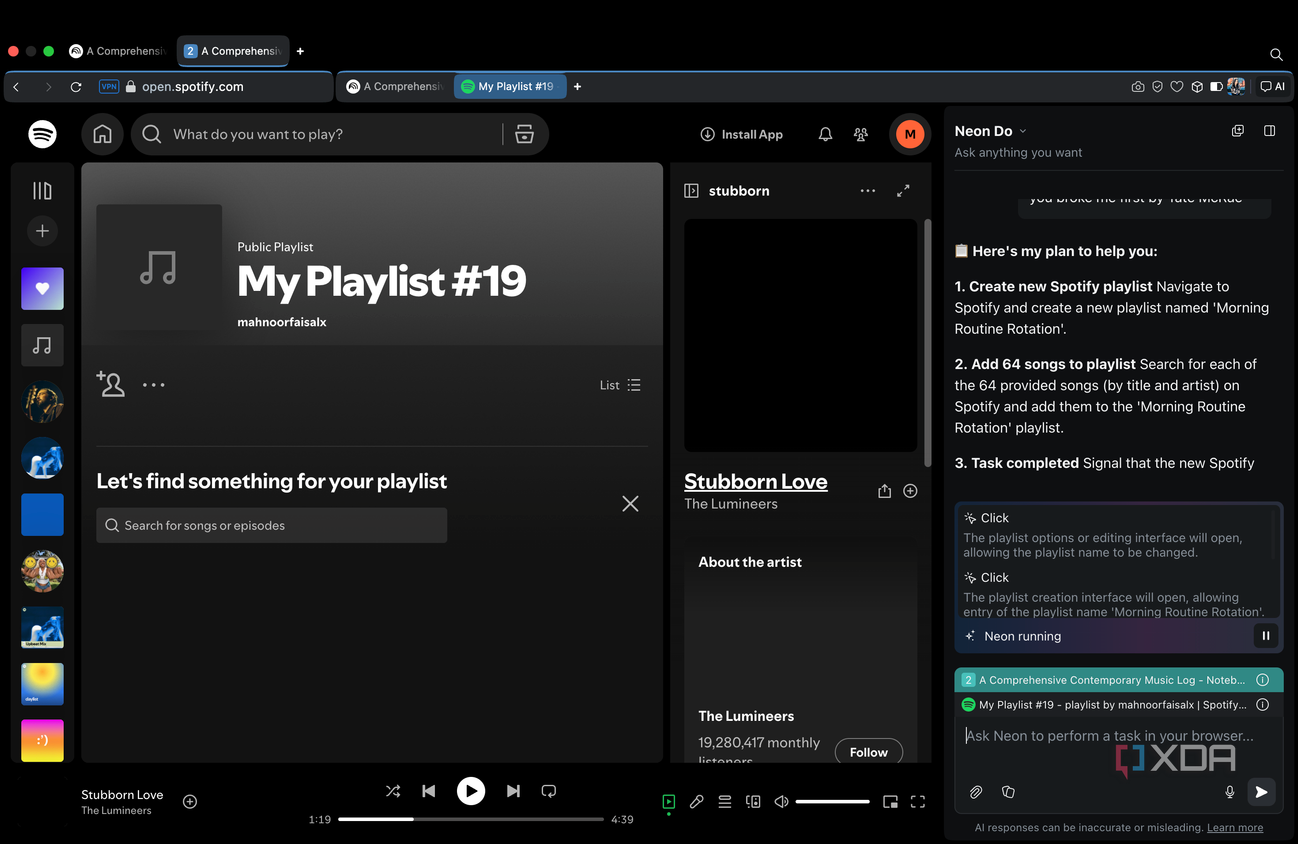Click Install App button

pyautogui.click(x=741, y=134)
